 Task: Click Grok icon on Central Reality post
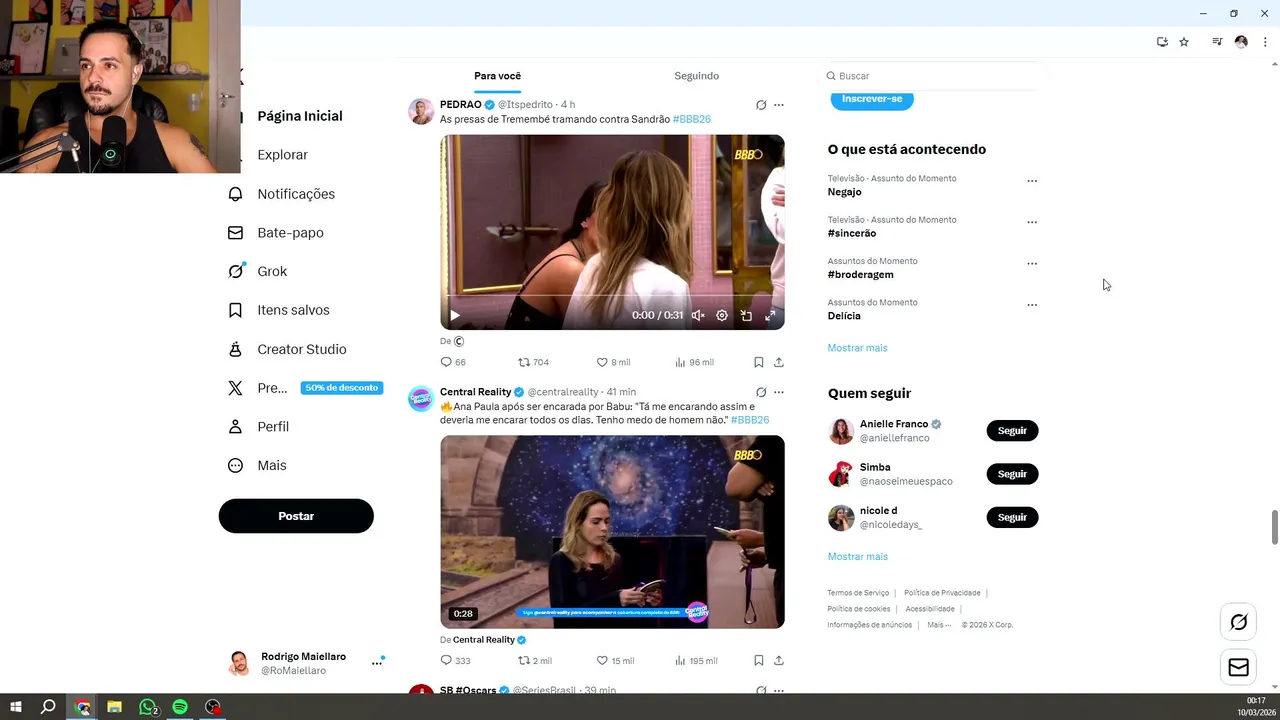coord(761,392)
